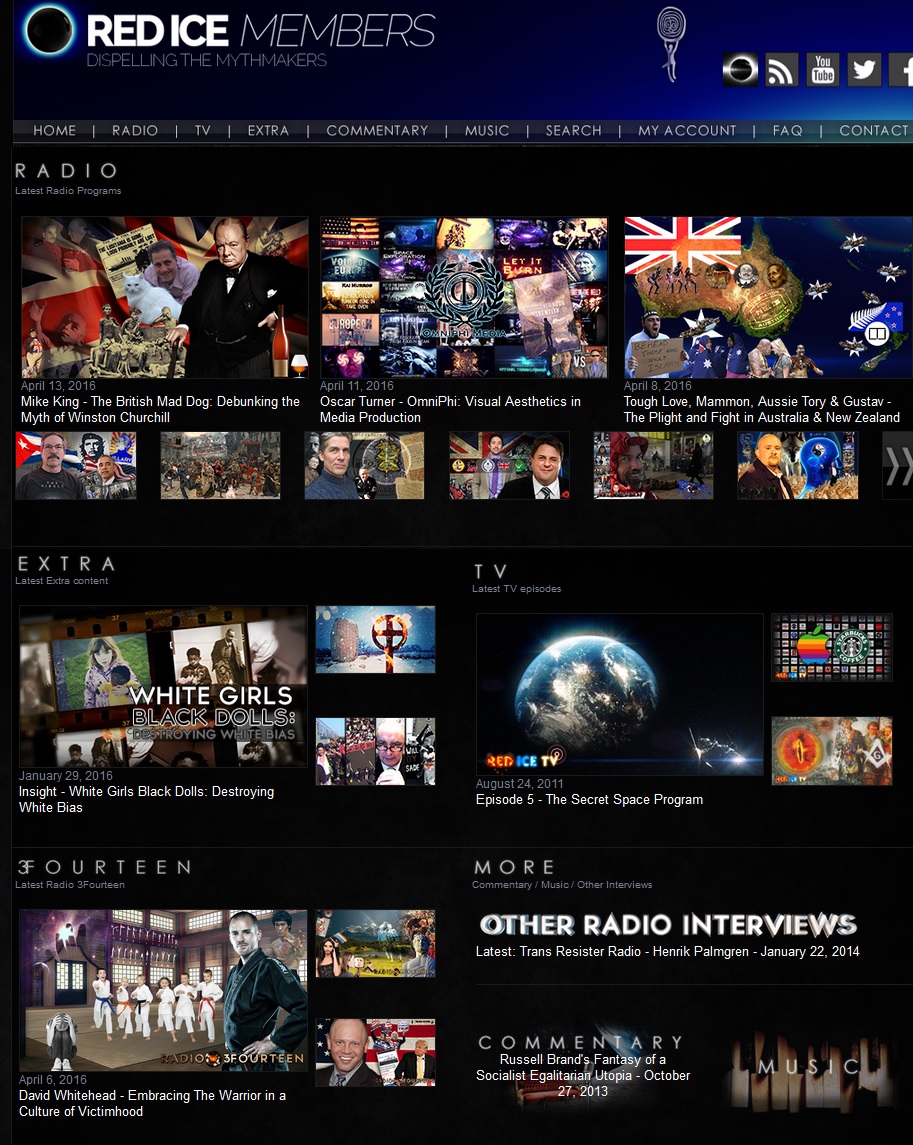Image resolution: width=913 pixels, height=1145 pixels.
Task: Open the FAQ navigation link
Action: point(787,131)
